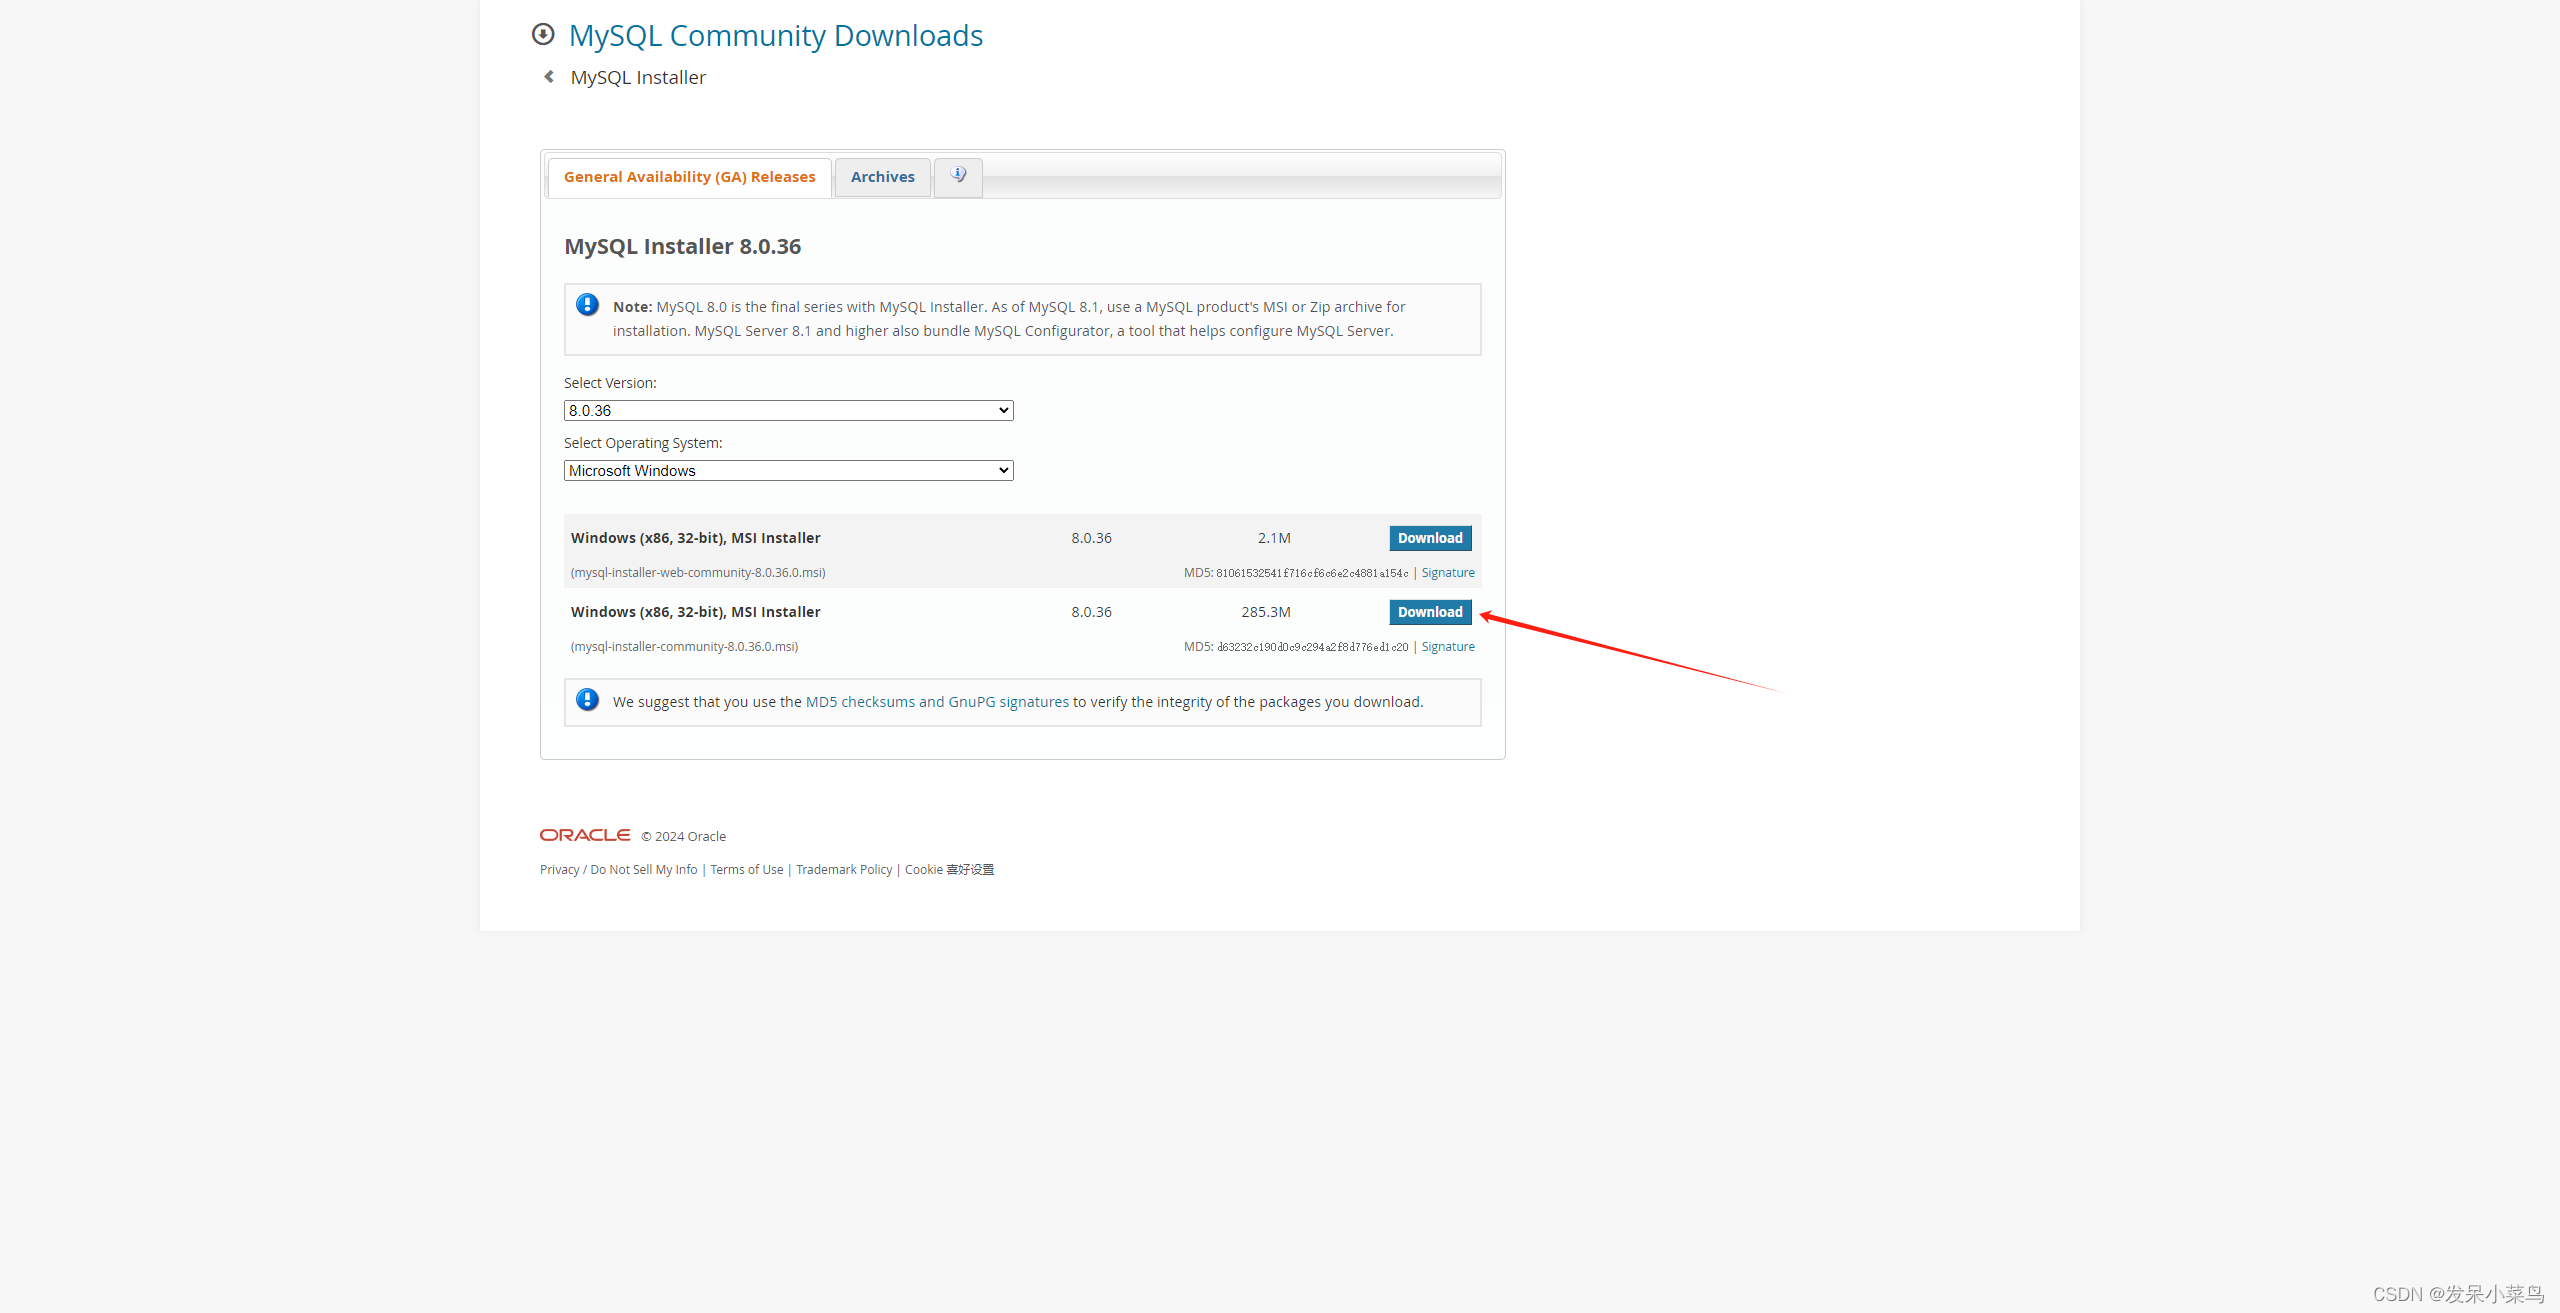Open Cookie preferences footer link
The height and width of the screenshot is (1313, 2560).
949,870
